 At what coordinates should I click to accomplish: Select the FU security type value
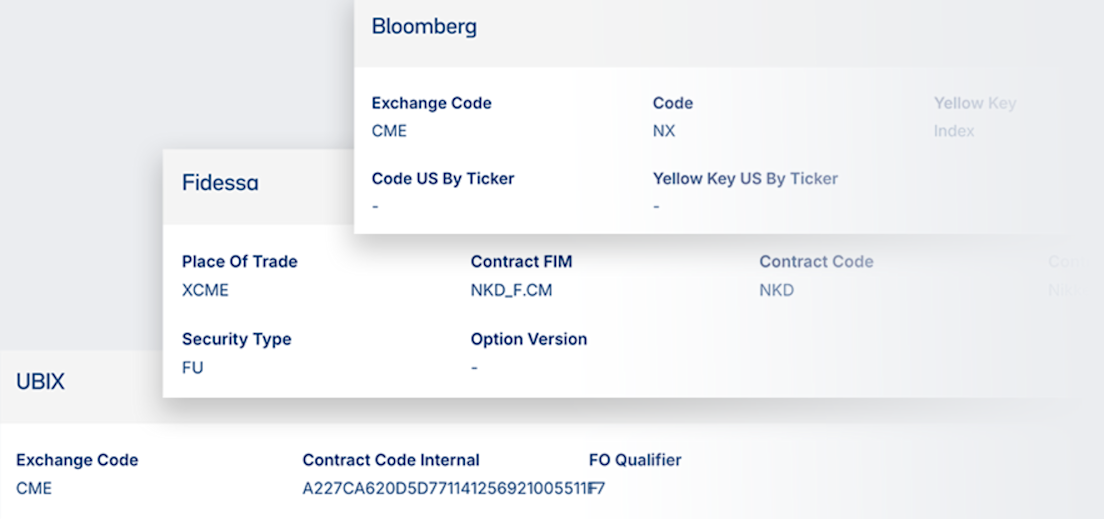192,367
